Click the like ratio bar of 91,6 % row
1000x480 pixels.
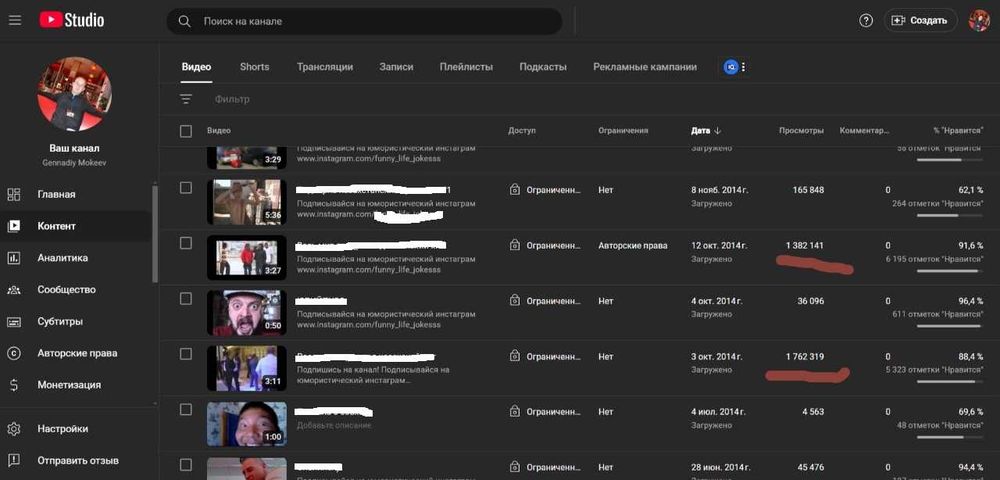tap(950, 271)
